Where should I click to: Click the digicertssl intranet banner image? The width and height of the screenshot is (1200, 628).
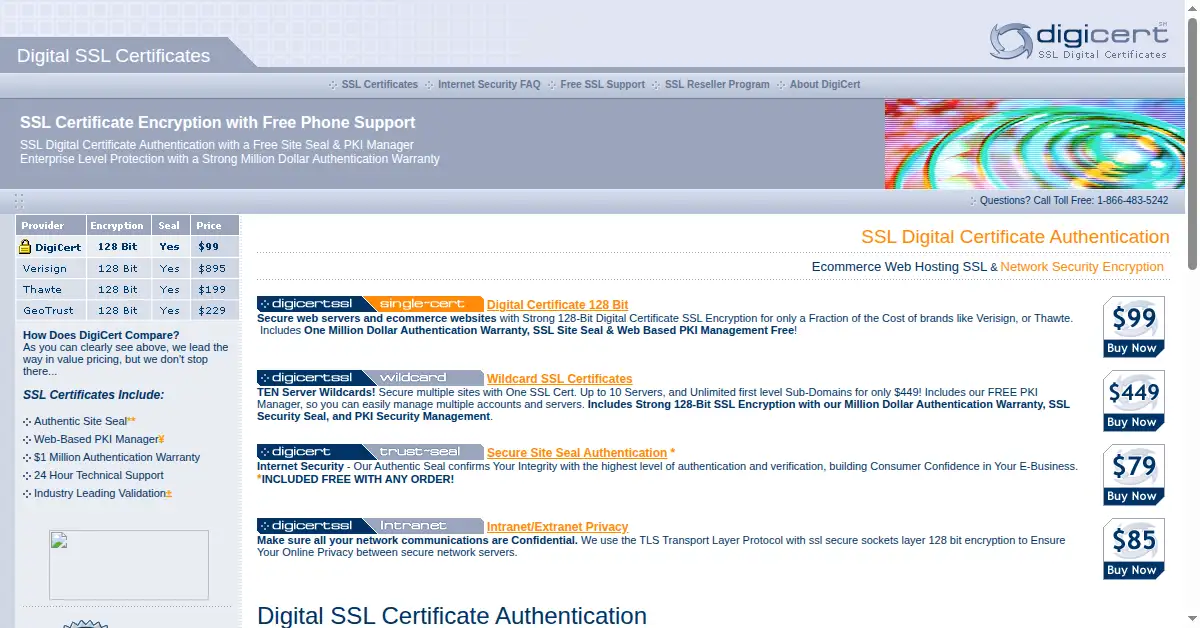pos(370,526)
